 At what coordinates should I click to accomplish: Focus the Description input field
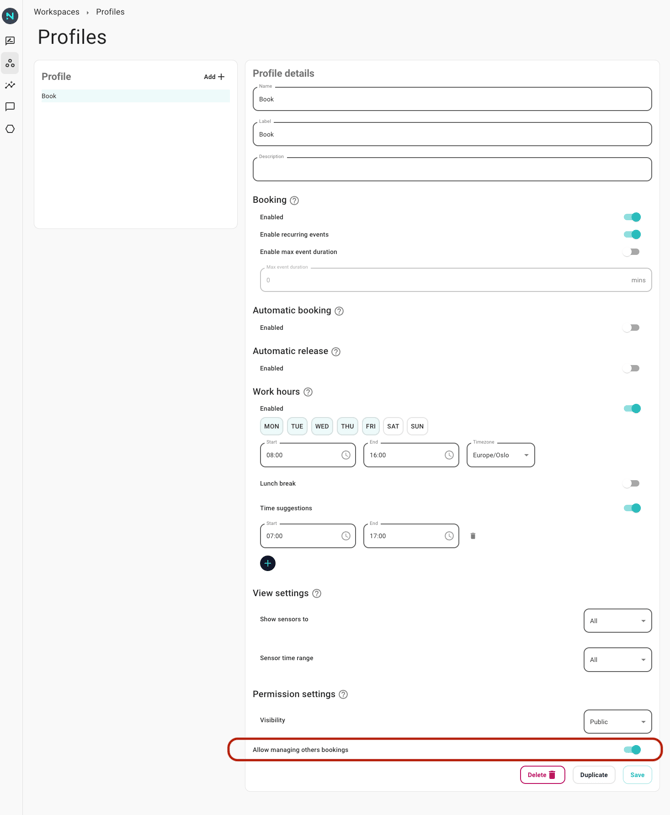click(452, 169)
